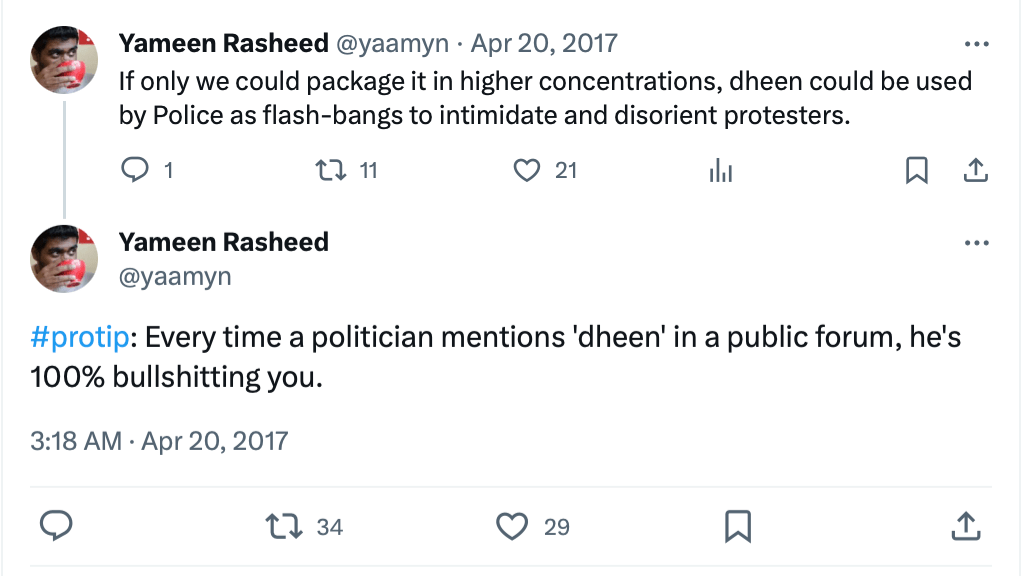The height and width of the screenshot is (576, 1022).
Task: Like the tweet with 21 likes
Action: point(527,171)
